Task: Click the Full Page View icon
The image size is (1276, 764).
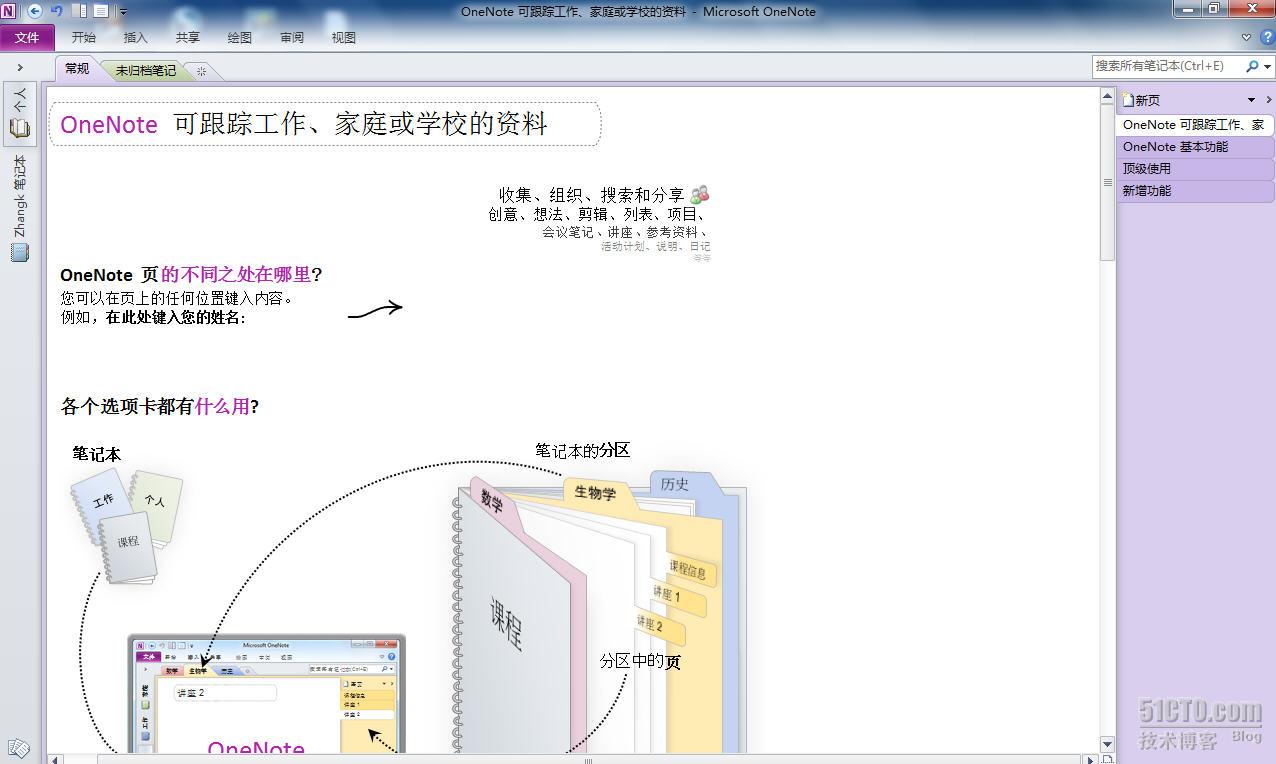Action: (101, 11)
